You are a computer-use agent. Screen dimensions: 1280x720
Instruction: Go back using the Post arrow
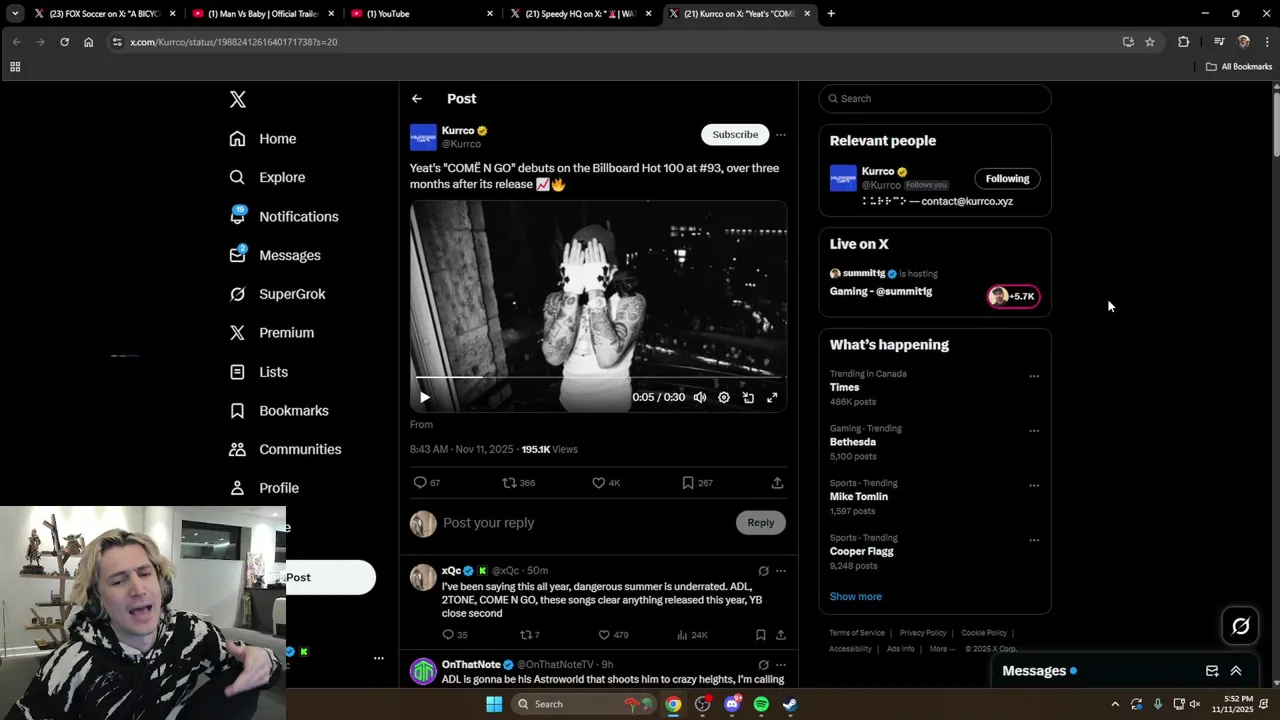pyautogui.click(x=417, y=99)
